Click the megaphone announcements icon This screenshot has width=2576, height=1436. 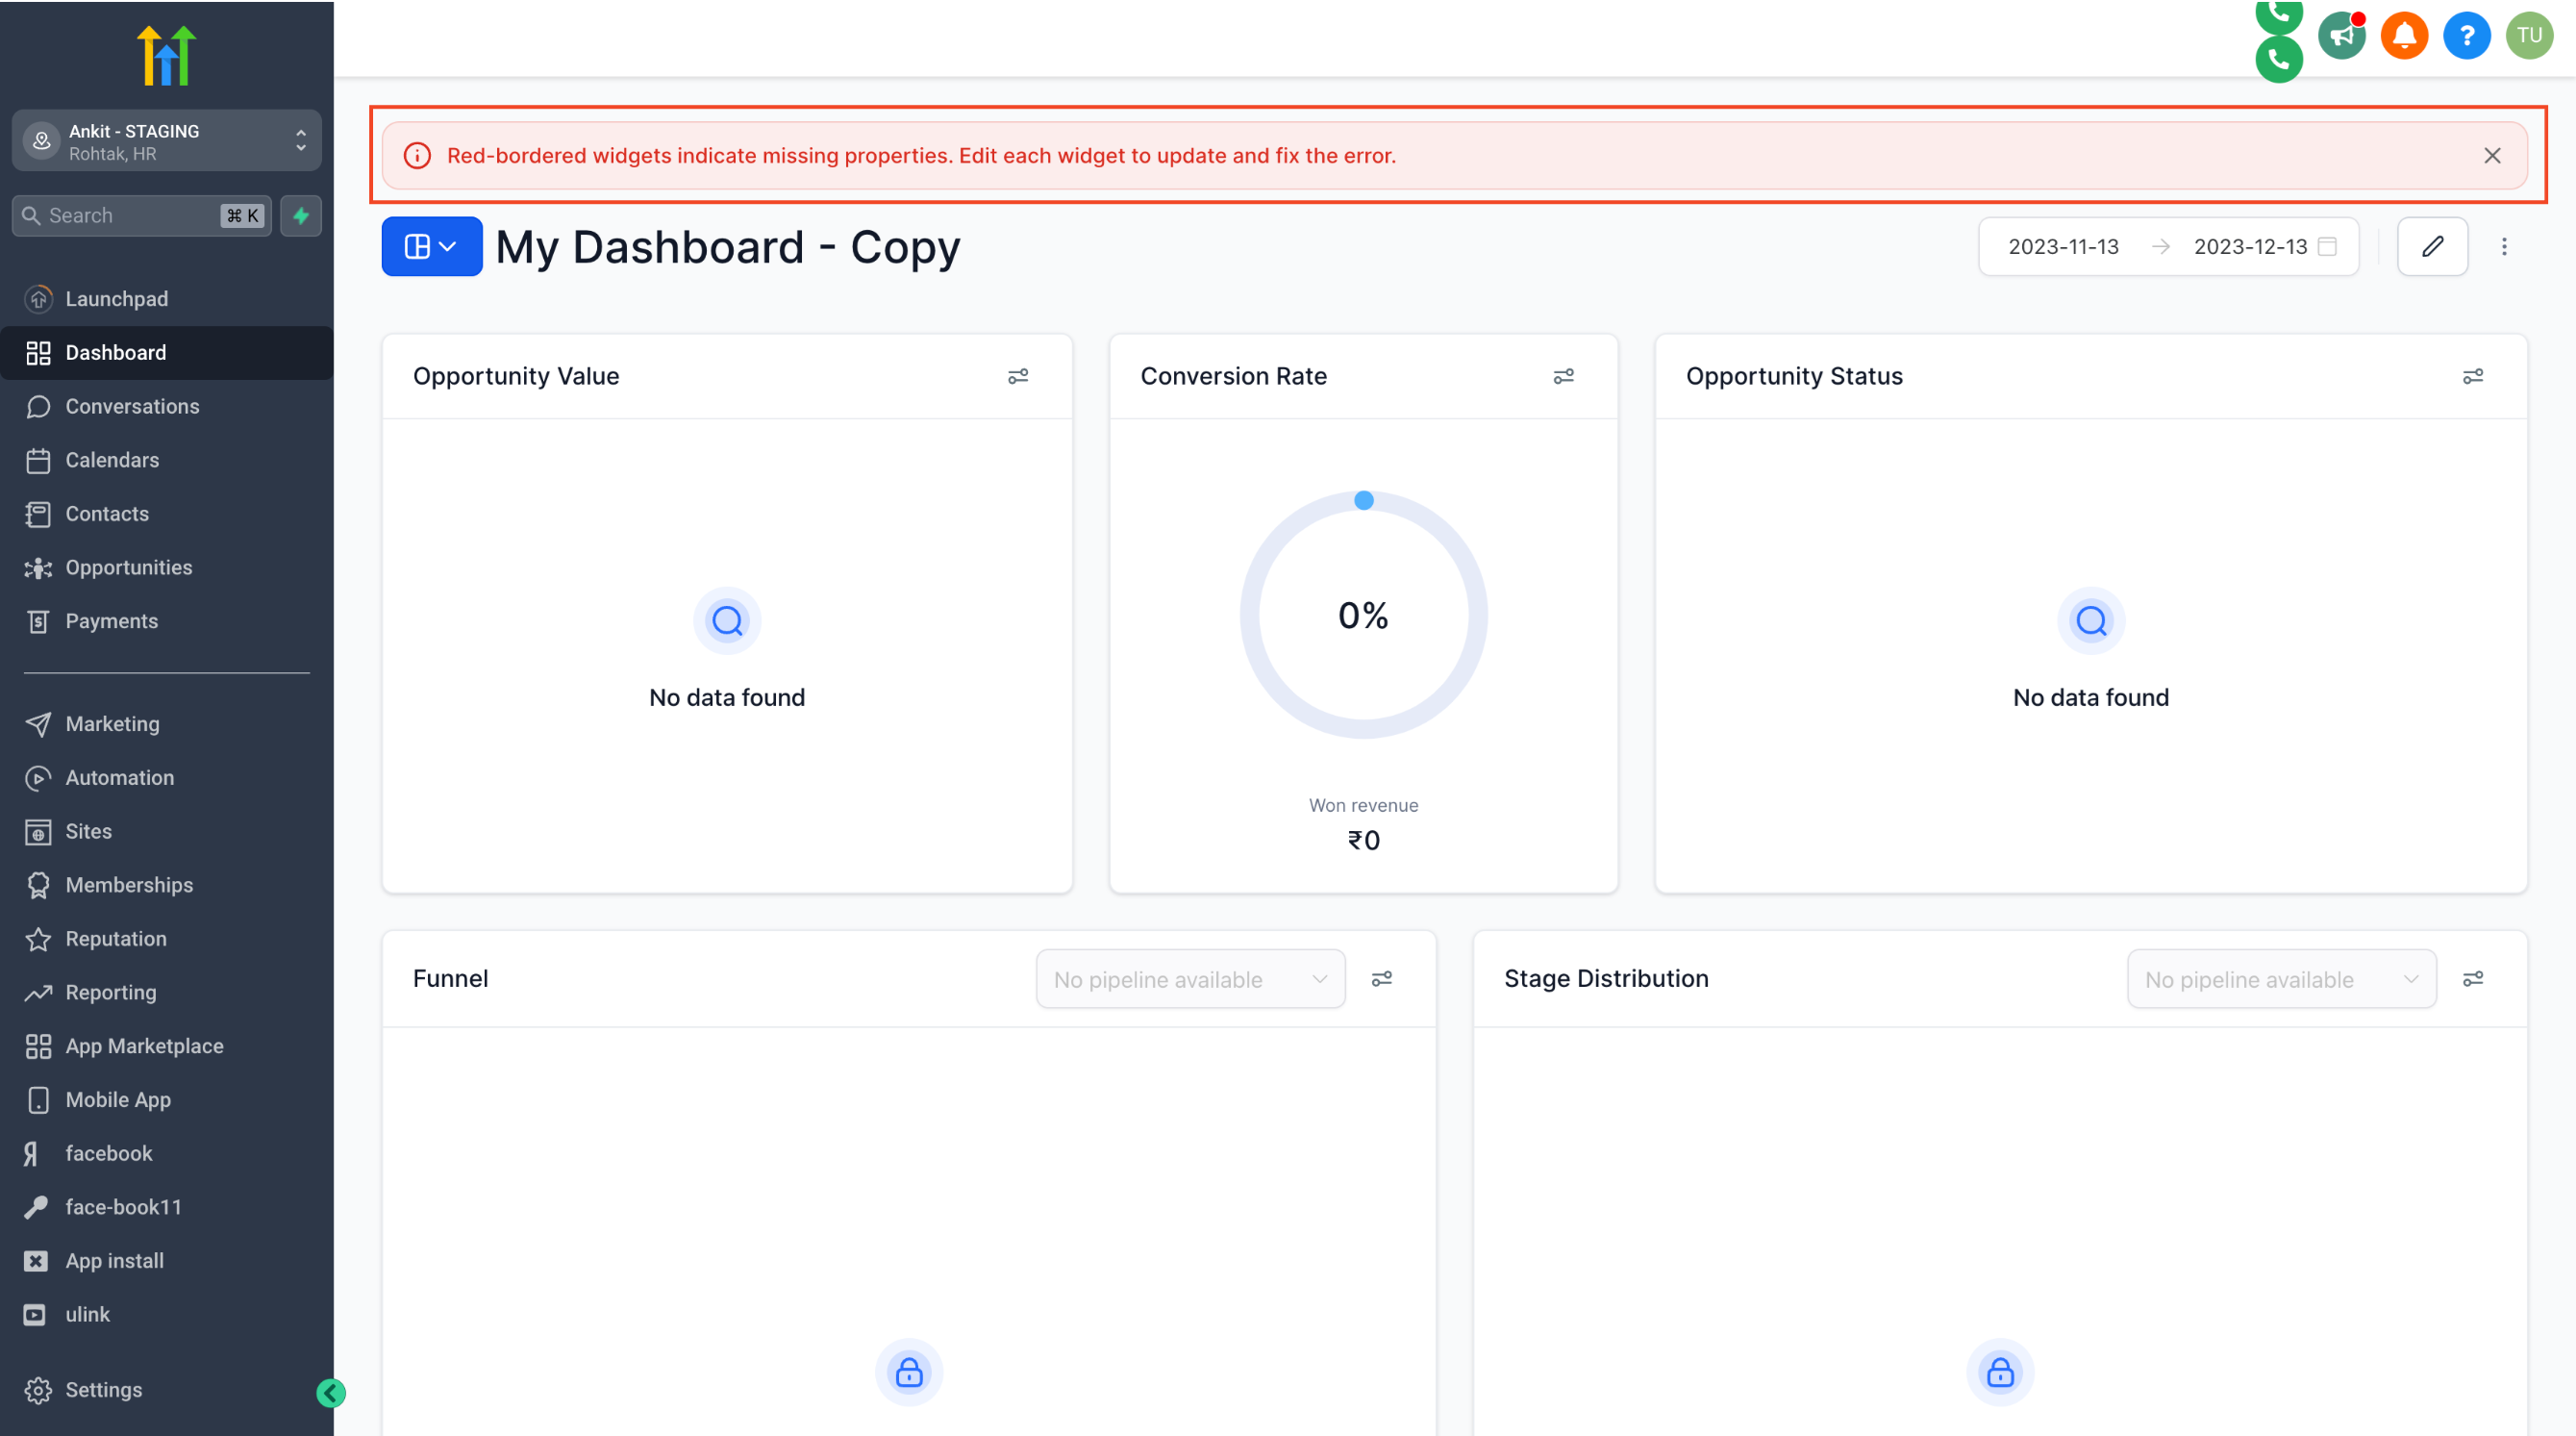pyautogui.click(x=2341, y=36)
